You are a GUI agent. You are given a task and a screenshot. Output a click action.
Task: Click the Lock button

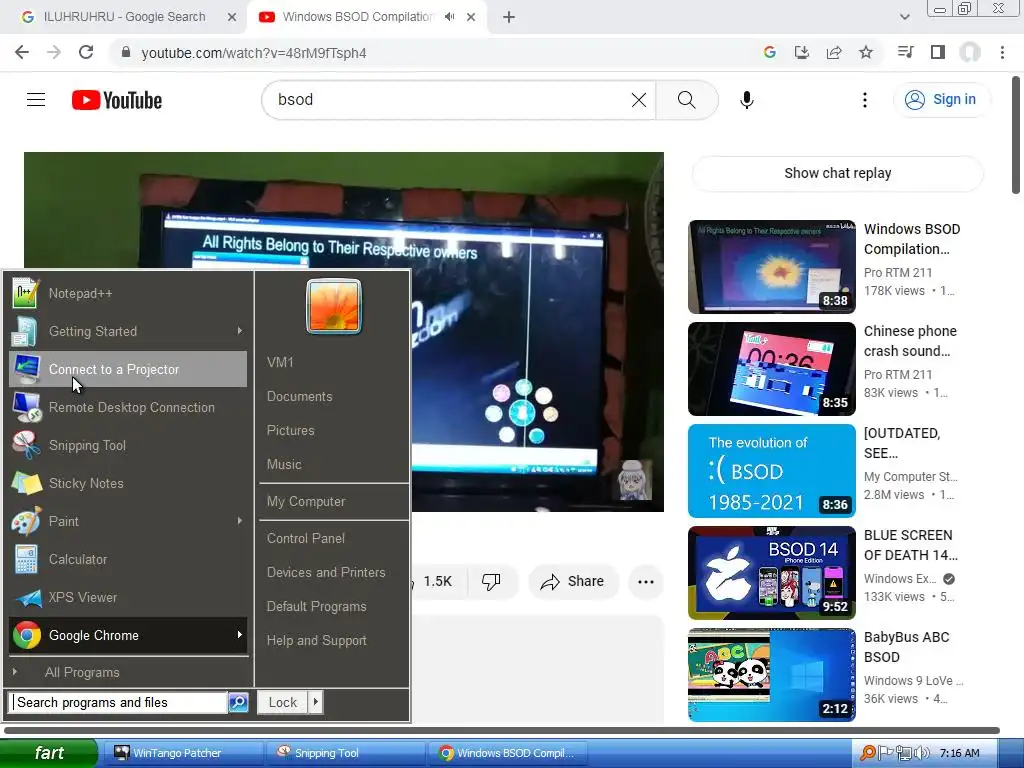click(x=282, y=702)
